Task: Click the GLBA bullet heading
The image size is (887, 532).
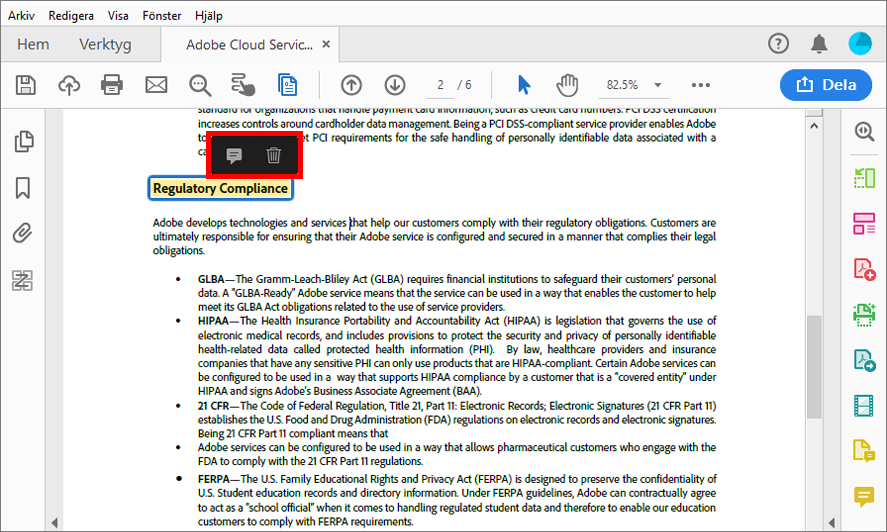Action: tap(211, 279)
